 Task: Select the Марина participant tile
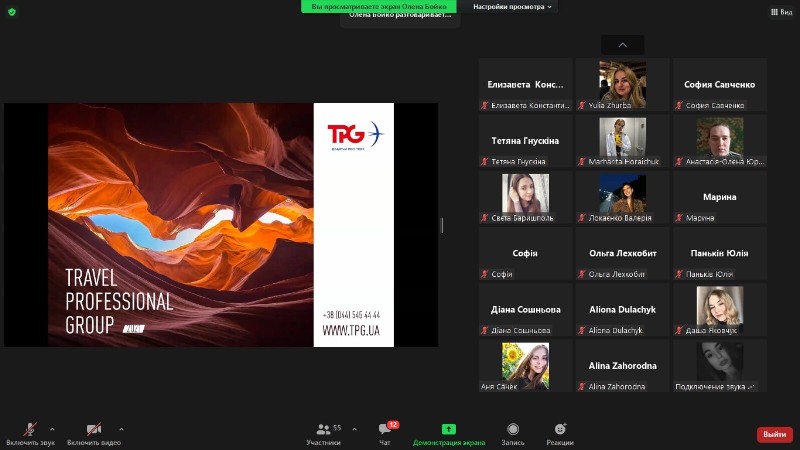[x=719, y=197]
